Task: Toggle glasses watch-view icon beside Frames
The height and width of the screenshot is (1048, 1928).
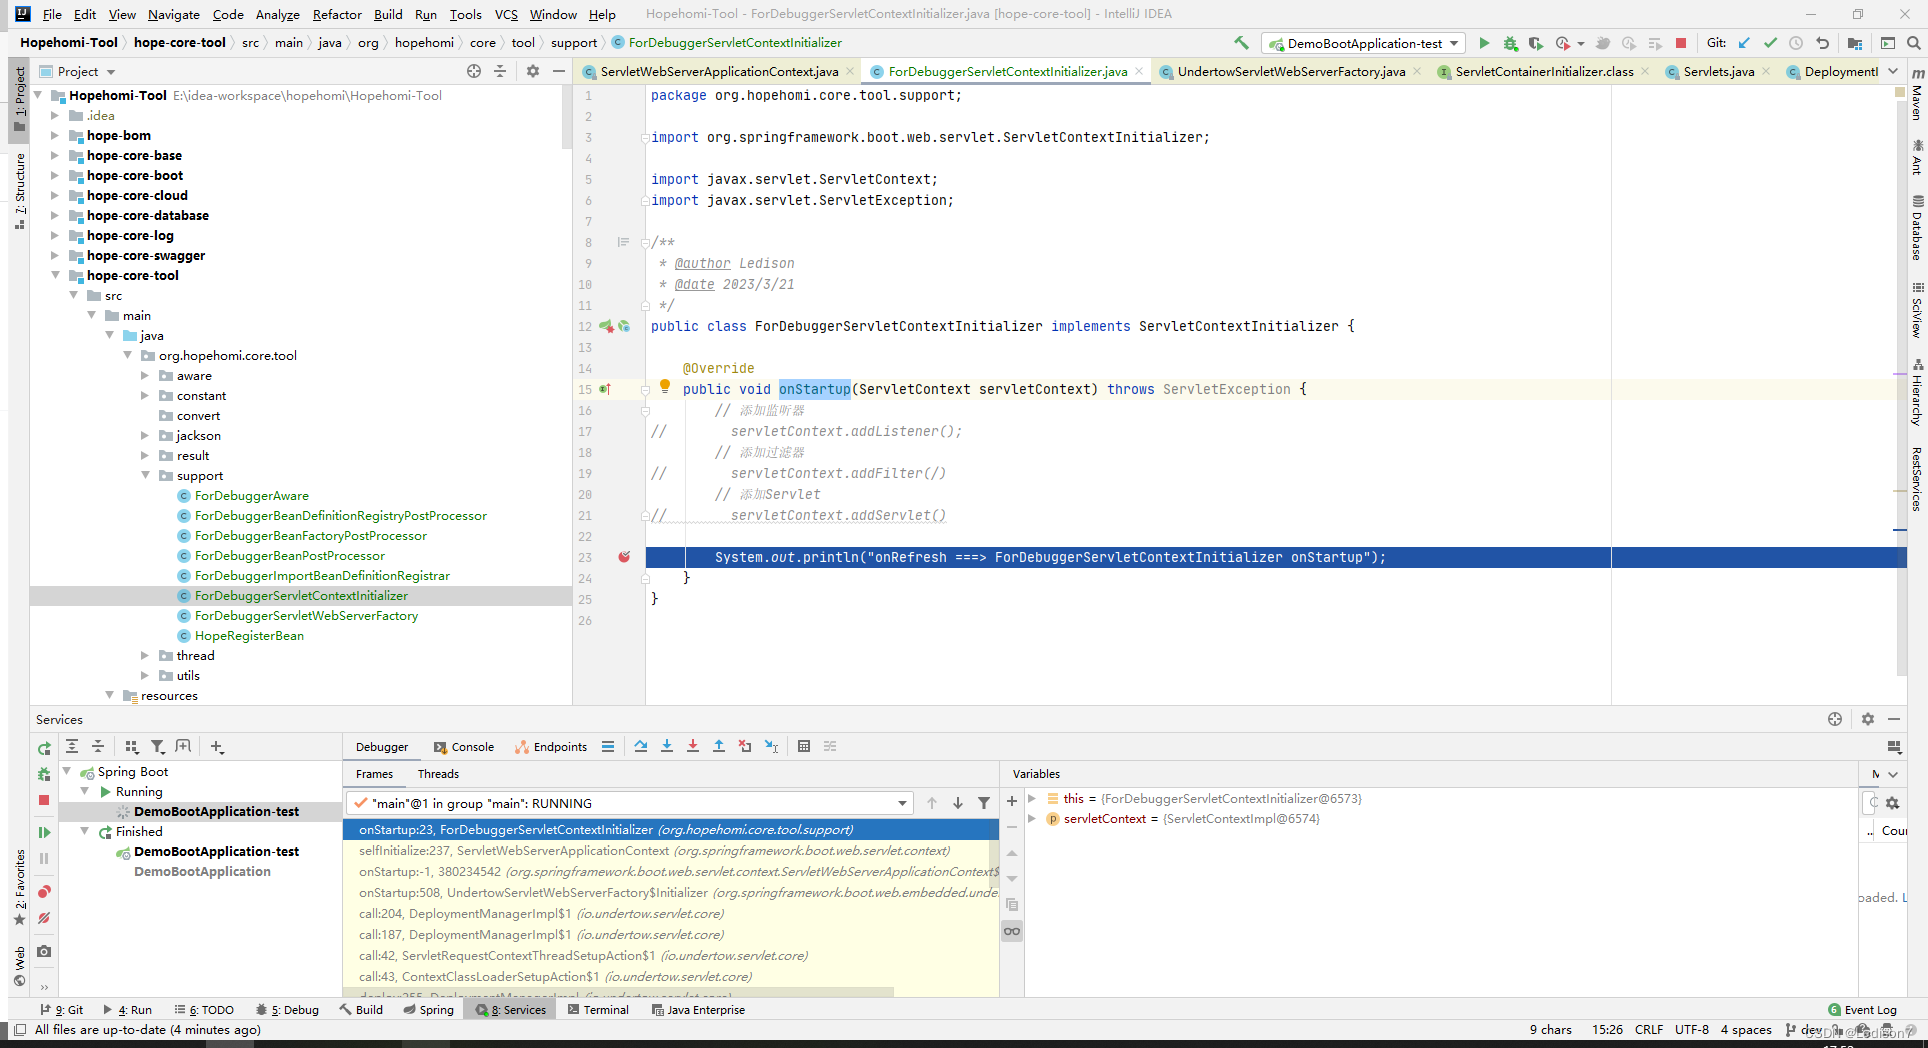Action: 1012,931
